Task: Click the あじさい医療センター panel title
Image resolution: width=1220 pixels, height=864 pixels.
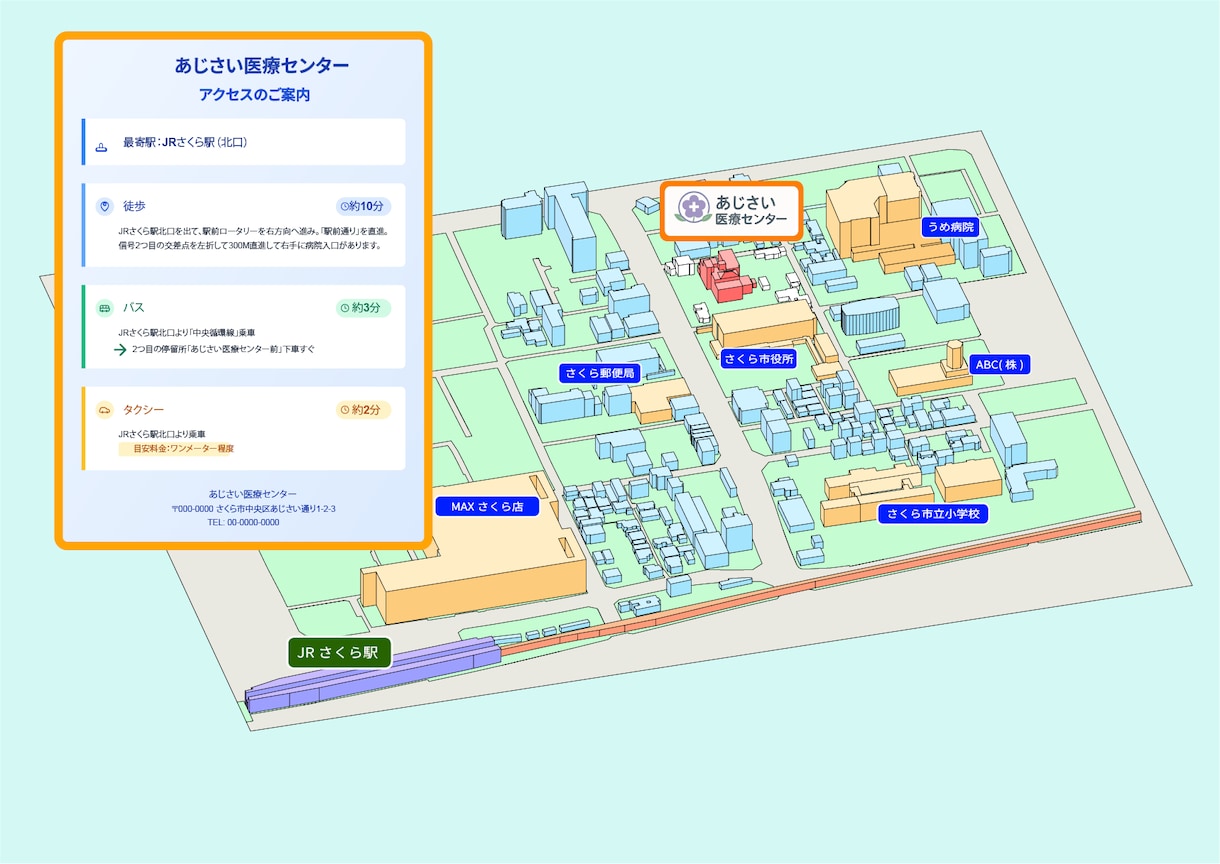Action: pyautogui.click(x=262, y=66)
